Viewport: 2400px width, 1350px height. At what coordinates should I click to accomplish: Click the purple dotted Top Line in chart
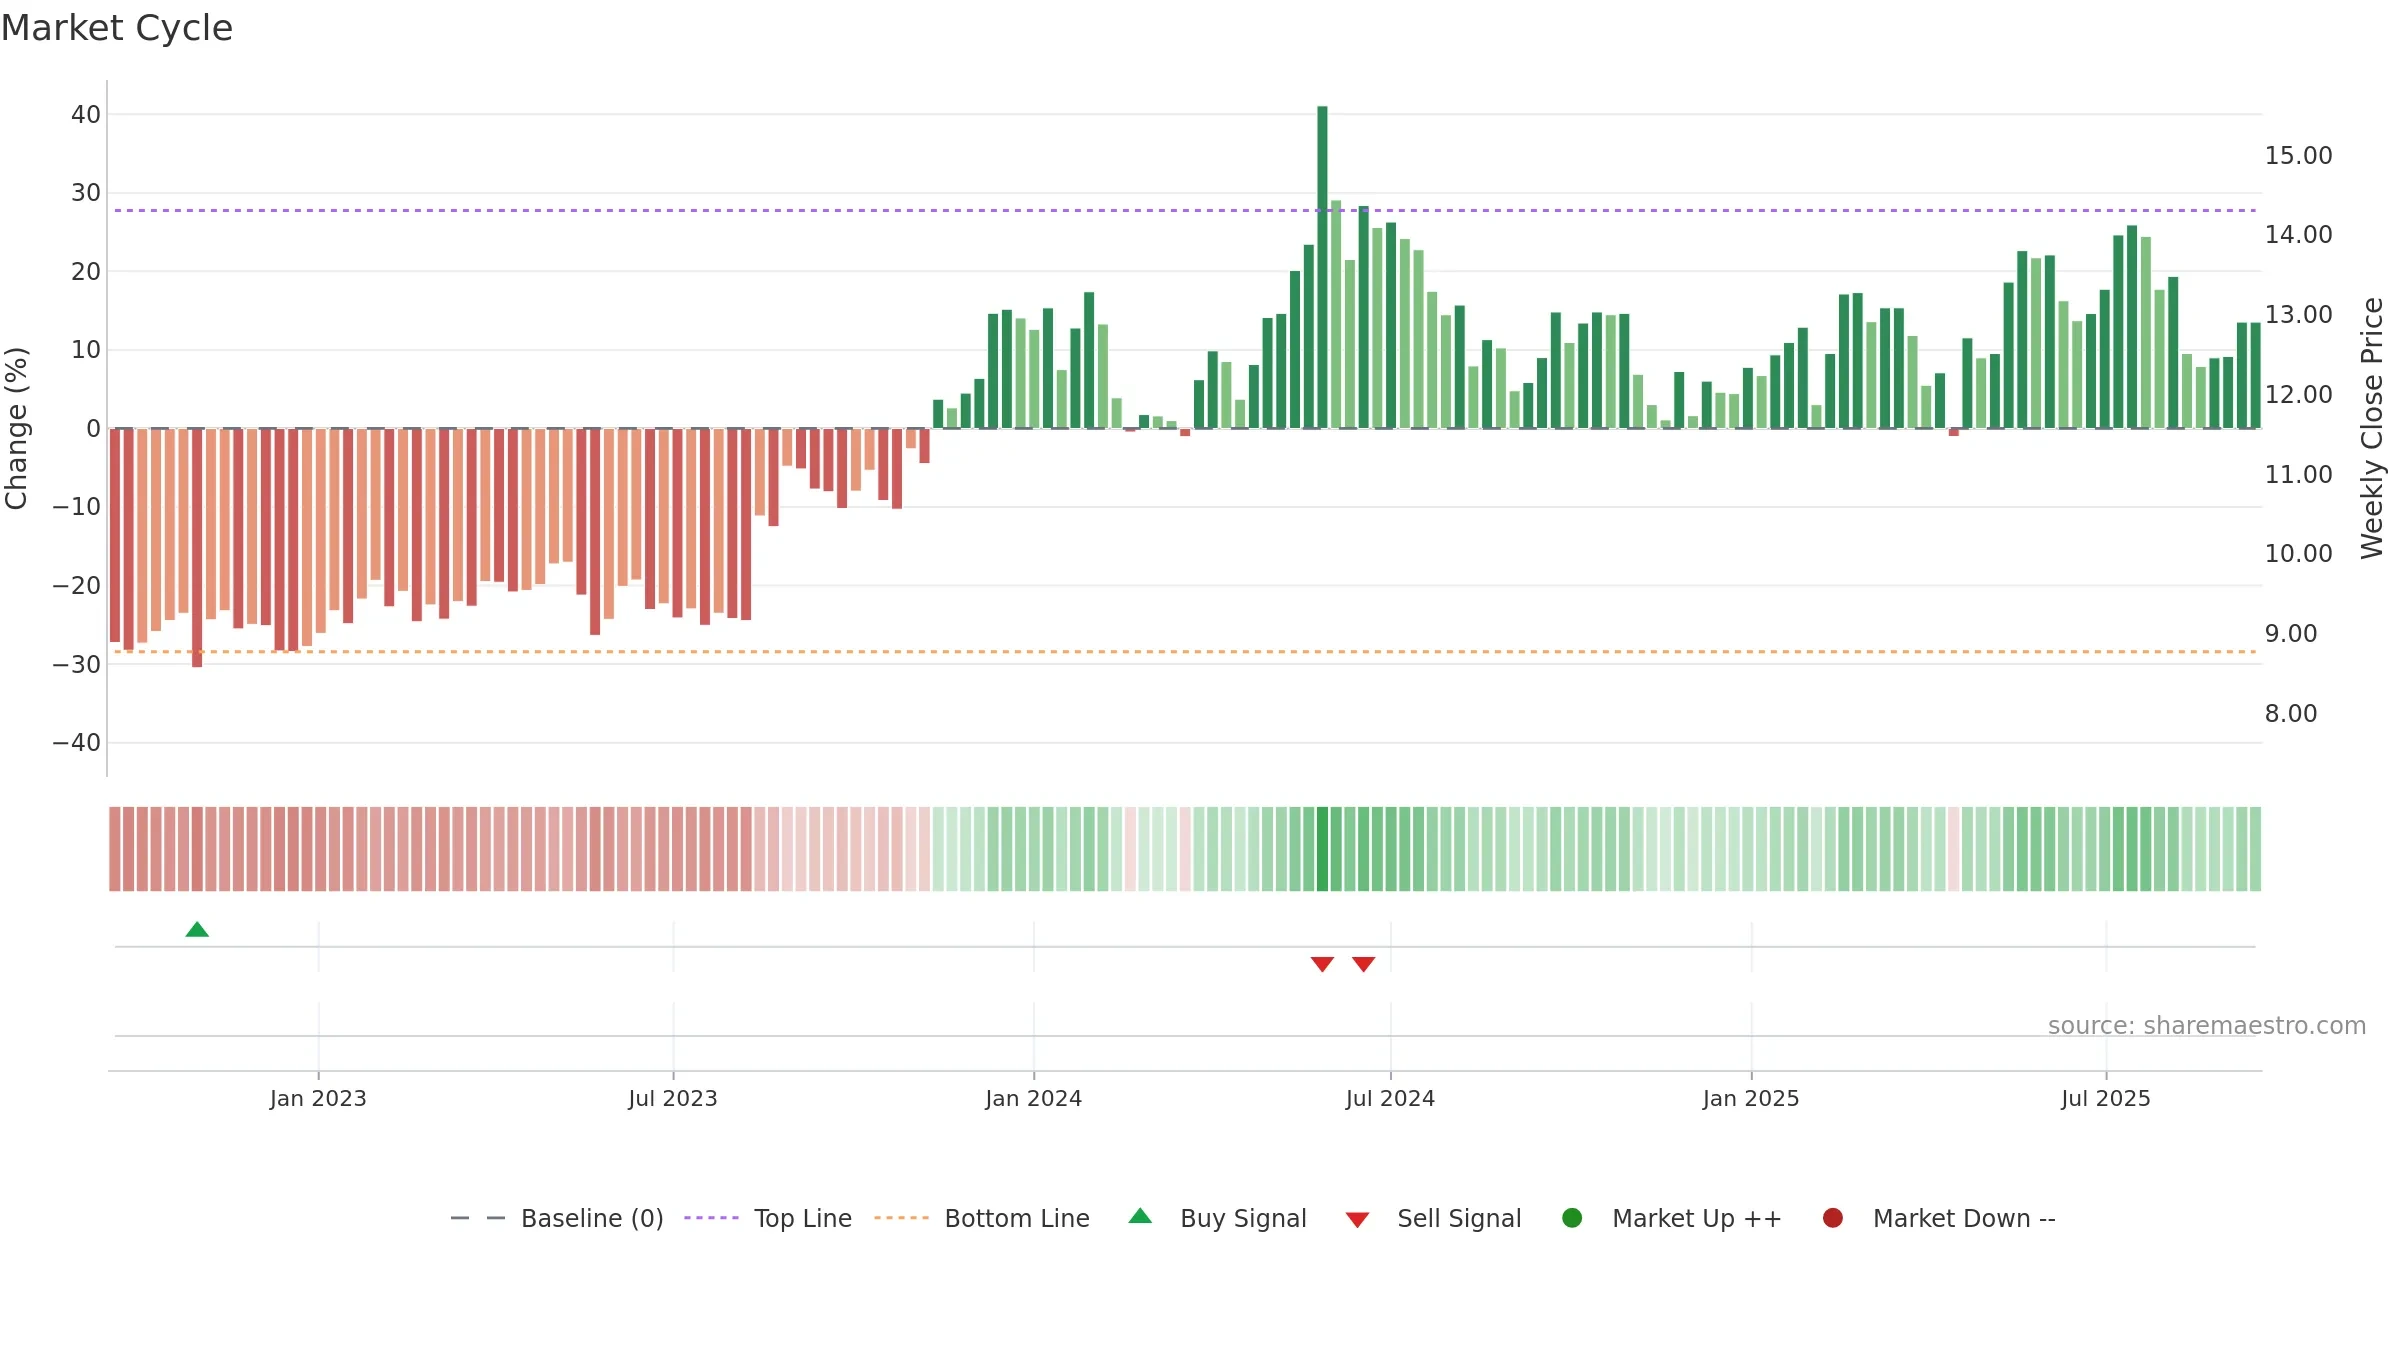point(1185,210)
